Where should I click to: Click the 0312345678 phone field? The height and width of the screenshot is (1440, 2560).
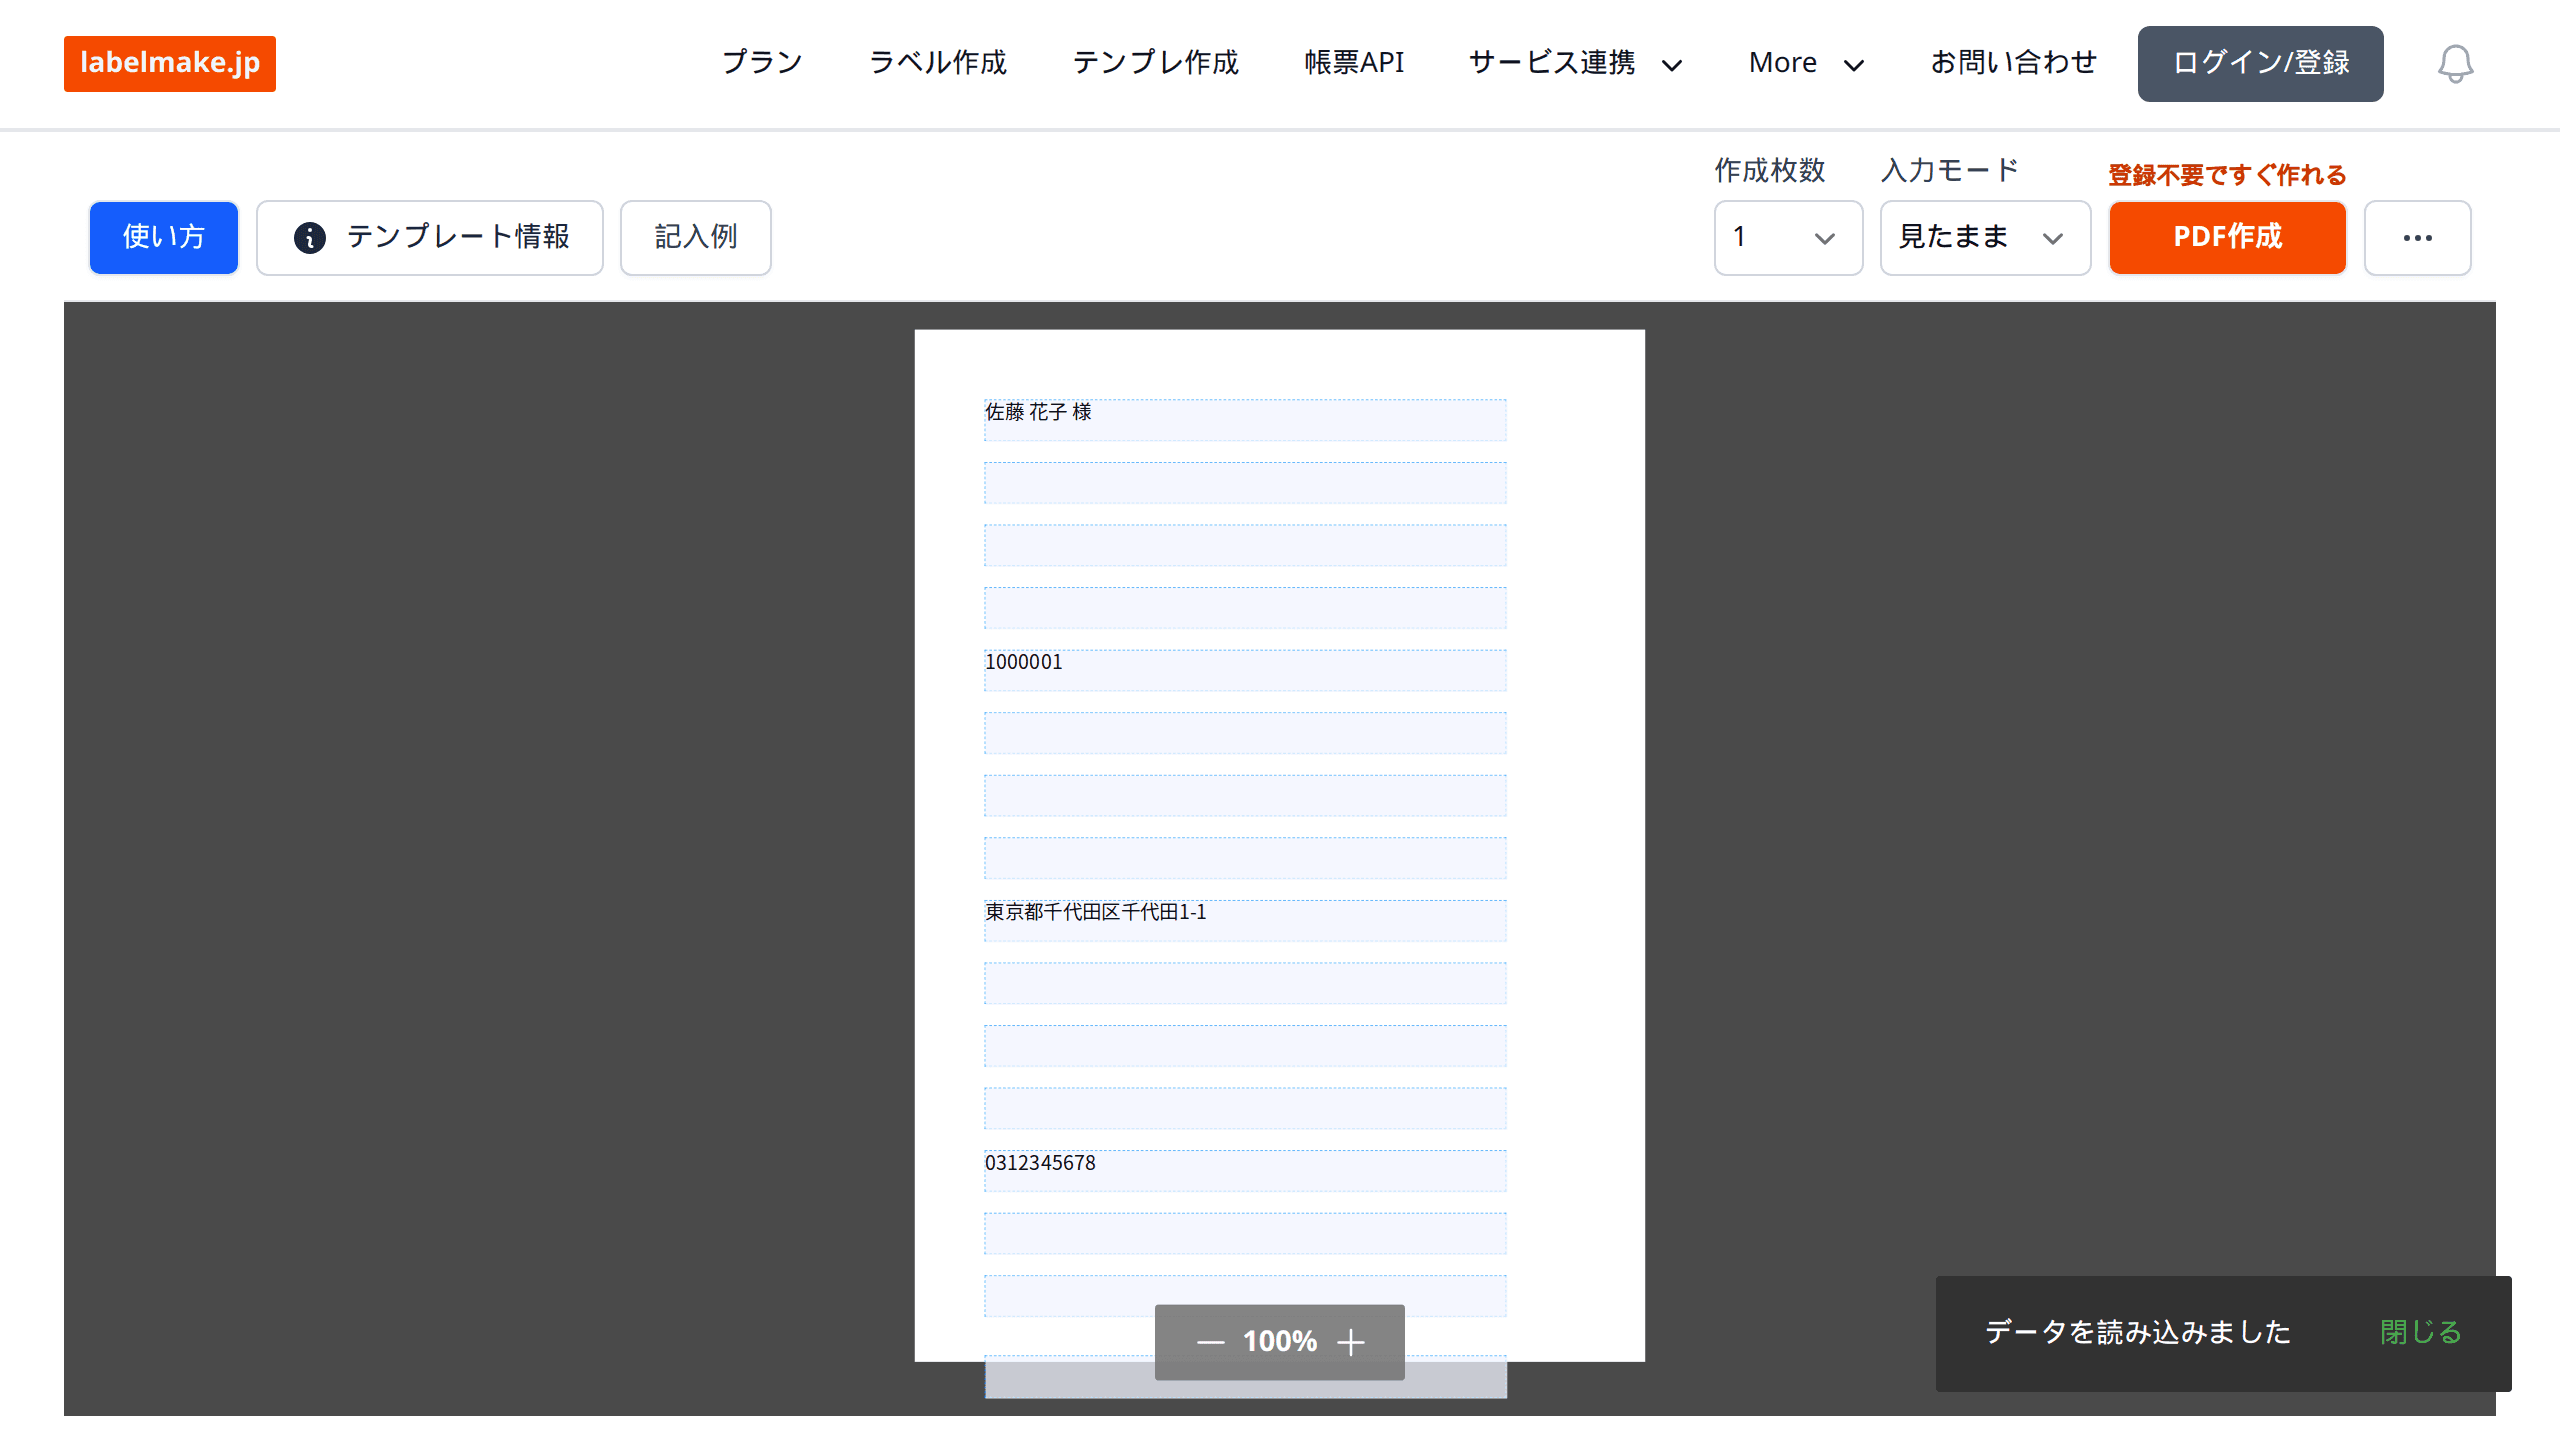tap(1245, 1171)
